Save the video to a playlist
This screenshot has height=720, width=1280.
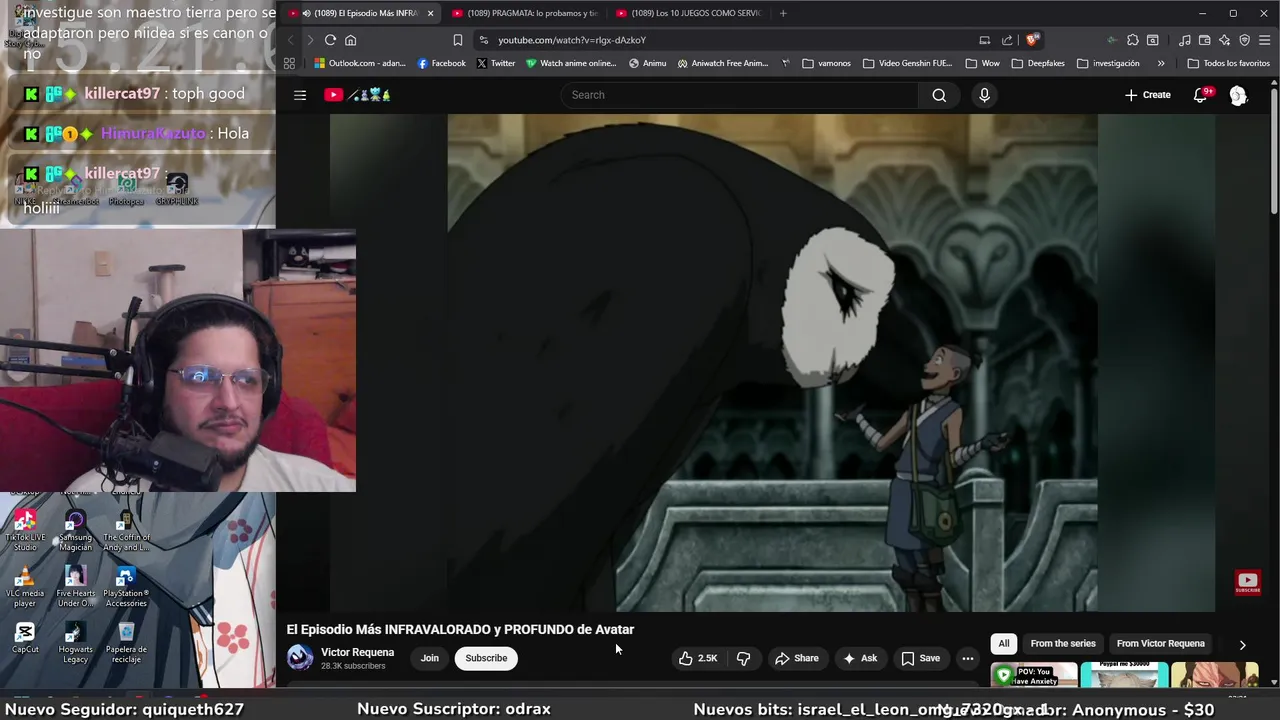click(x=921, y=658)
